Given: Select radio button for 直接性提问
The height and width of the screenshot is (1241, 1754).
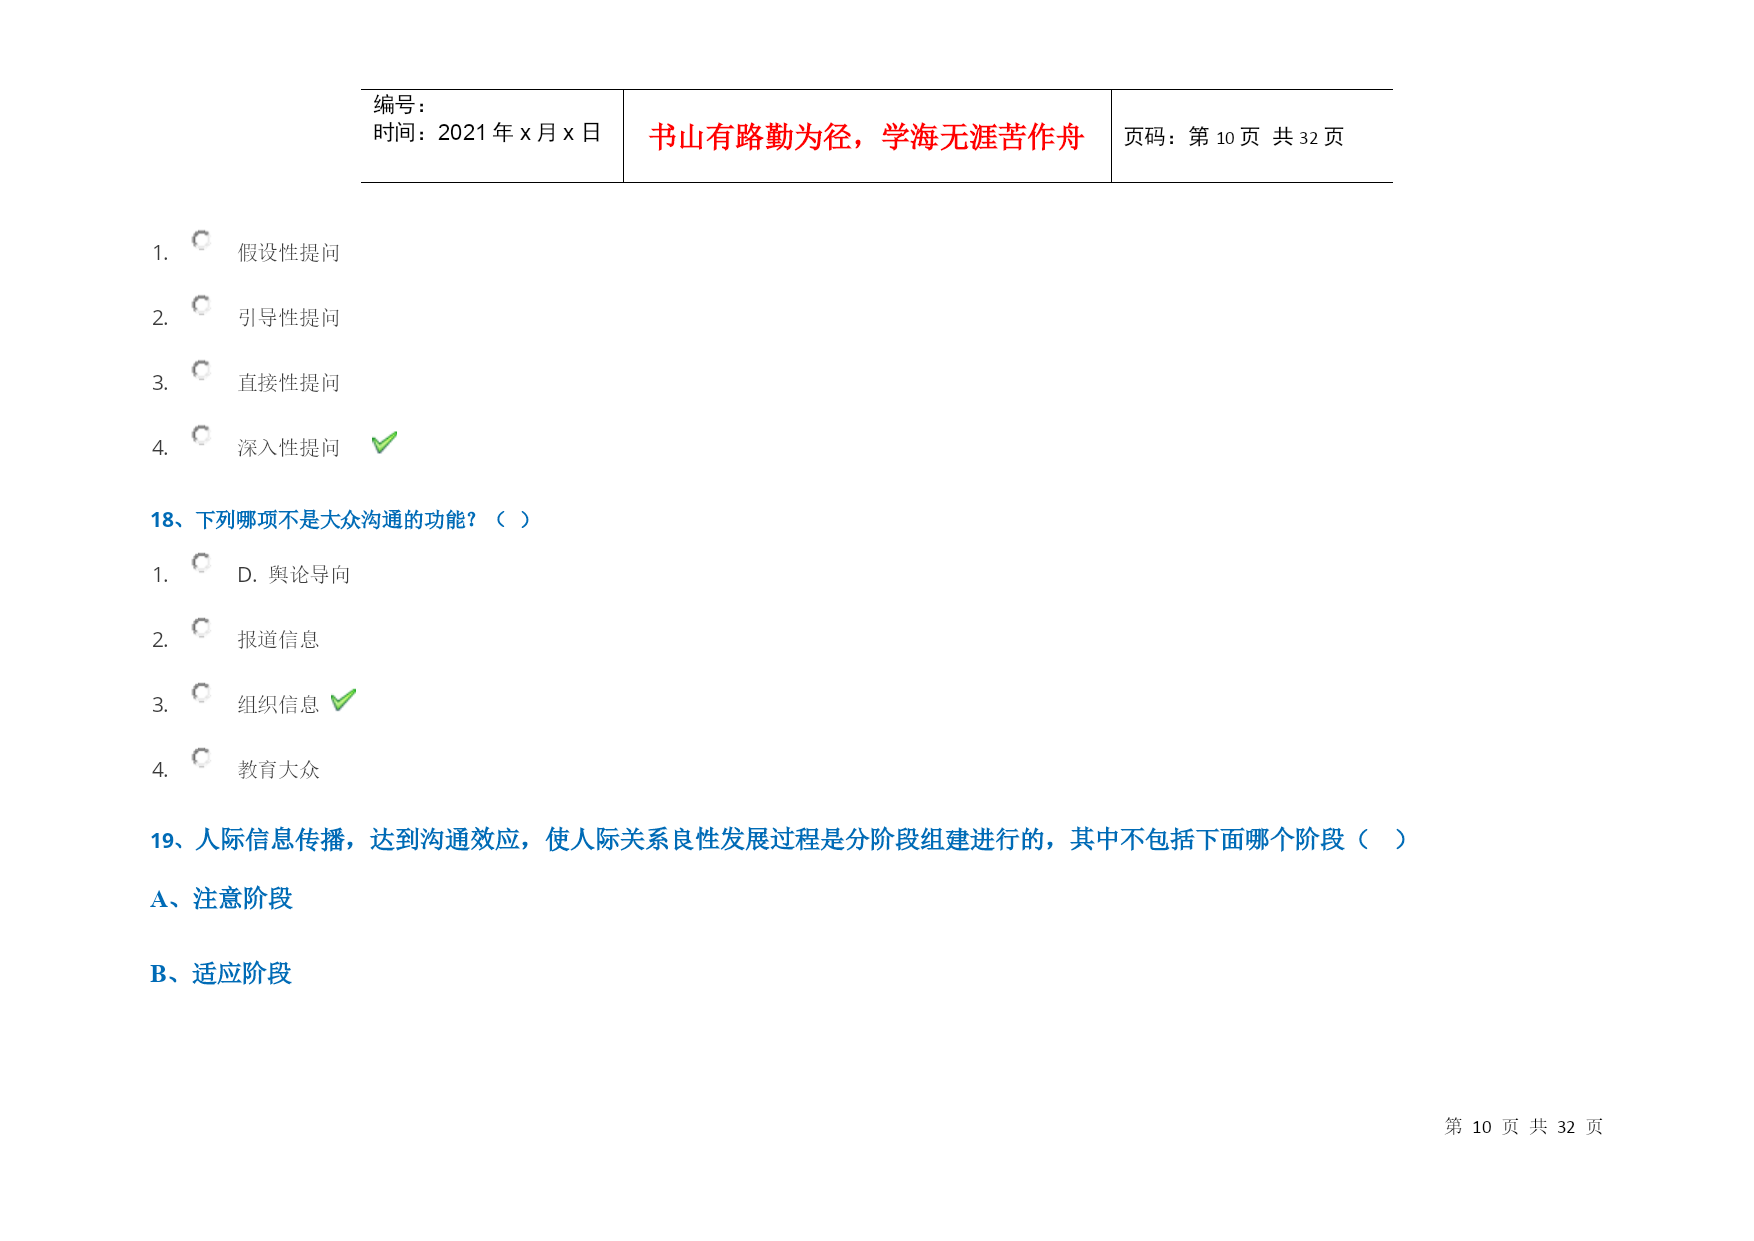Looking at the screenshot, I should coord(201,370).
